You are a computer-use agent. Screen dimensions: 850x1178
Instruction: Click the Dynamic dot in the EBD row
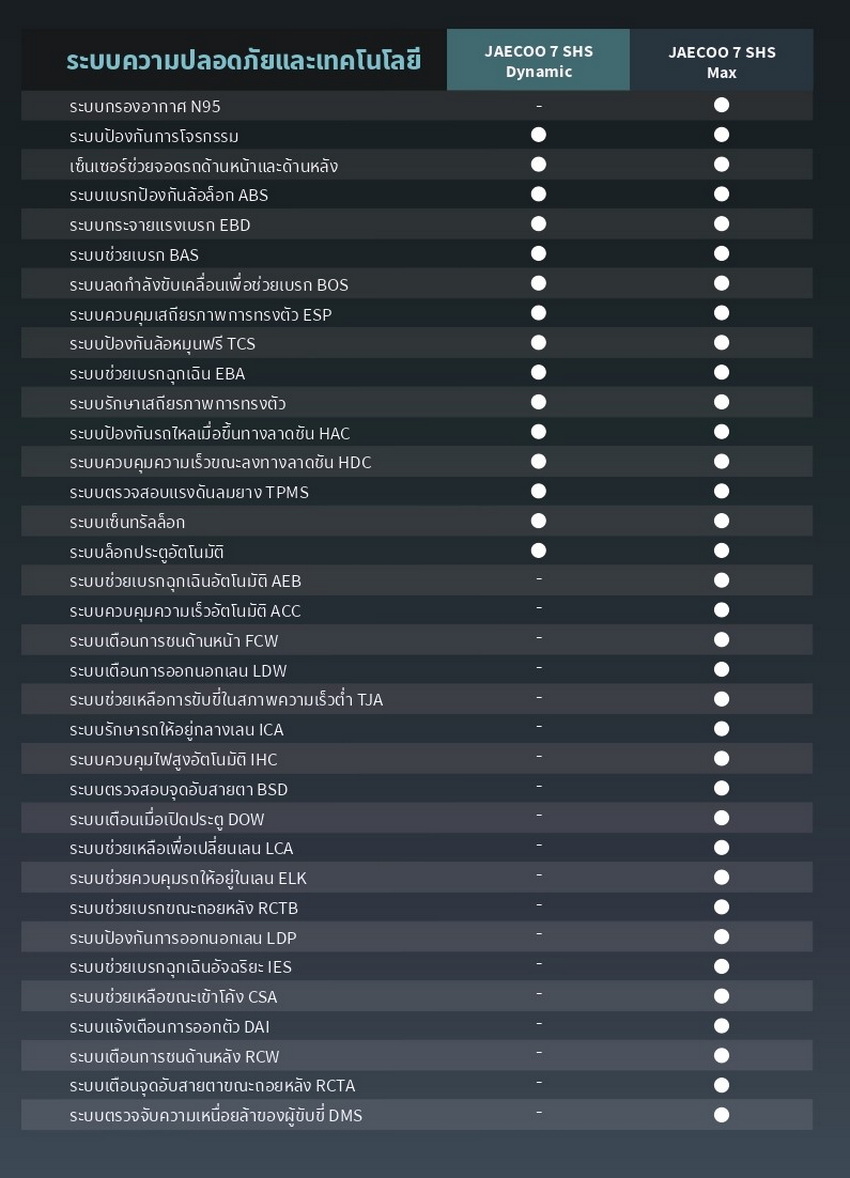538,224
